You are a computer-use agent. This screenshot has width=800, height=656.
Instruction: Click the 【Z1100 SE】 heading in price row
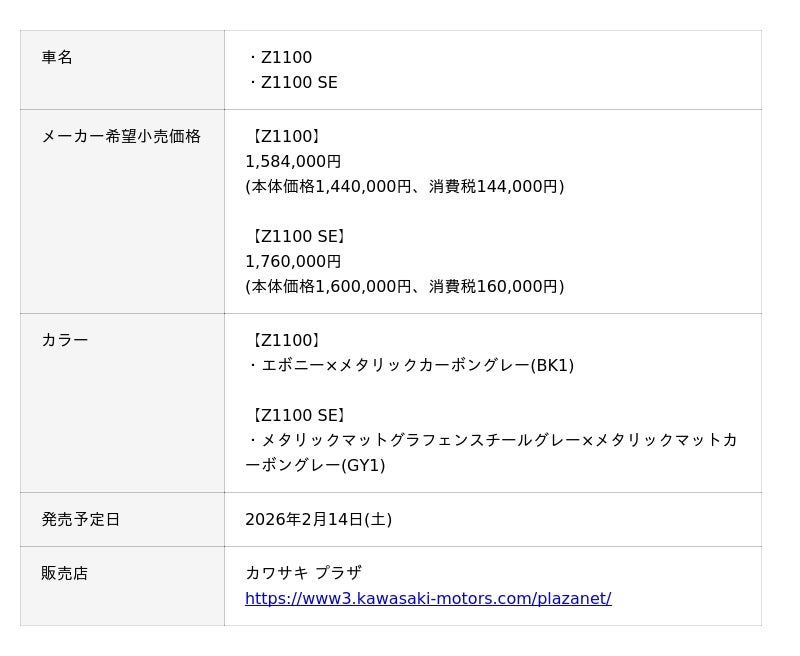pos(297,237)
